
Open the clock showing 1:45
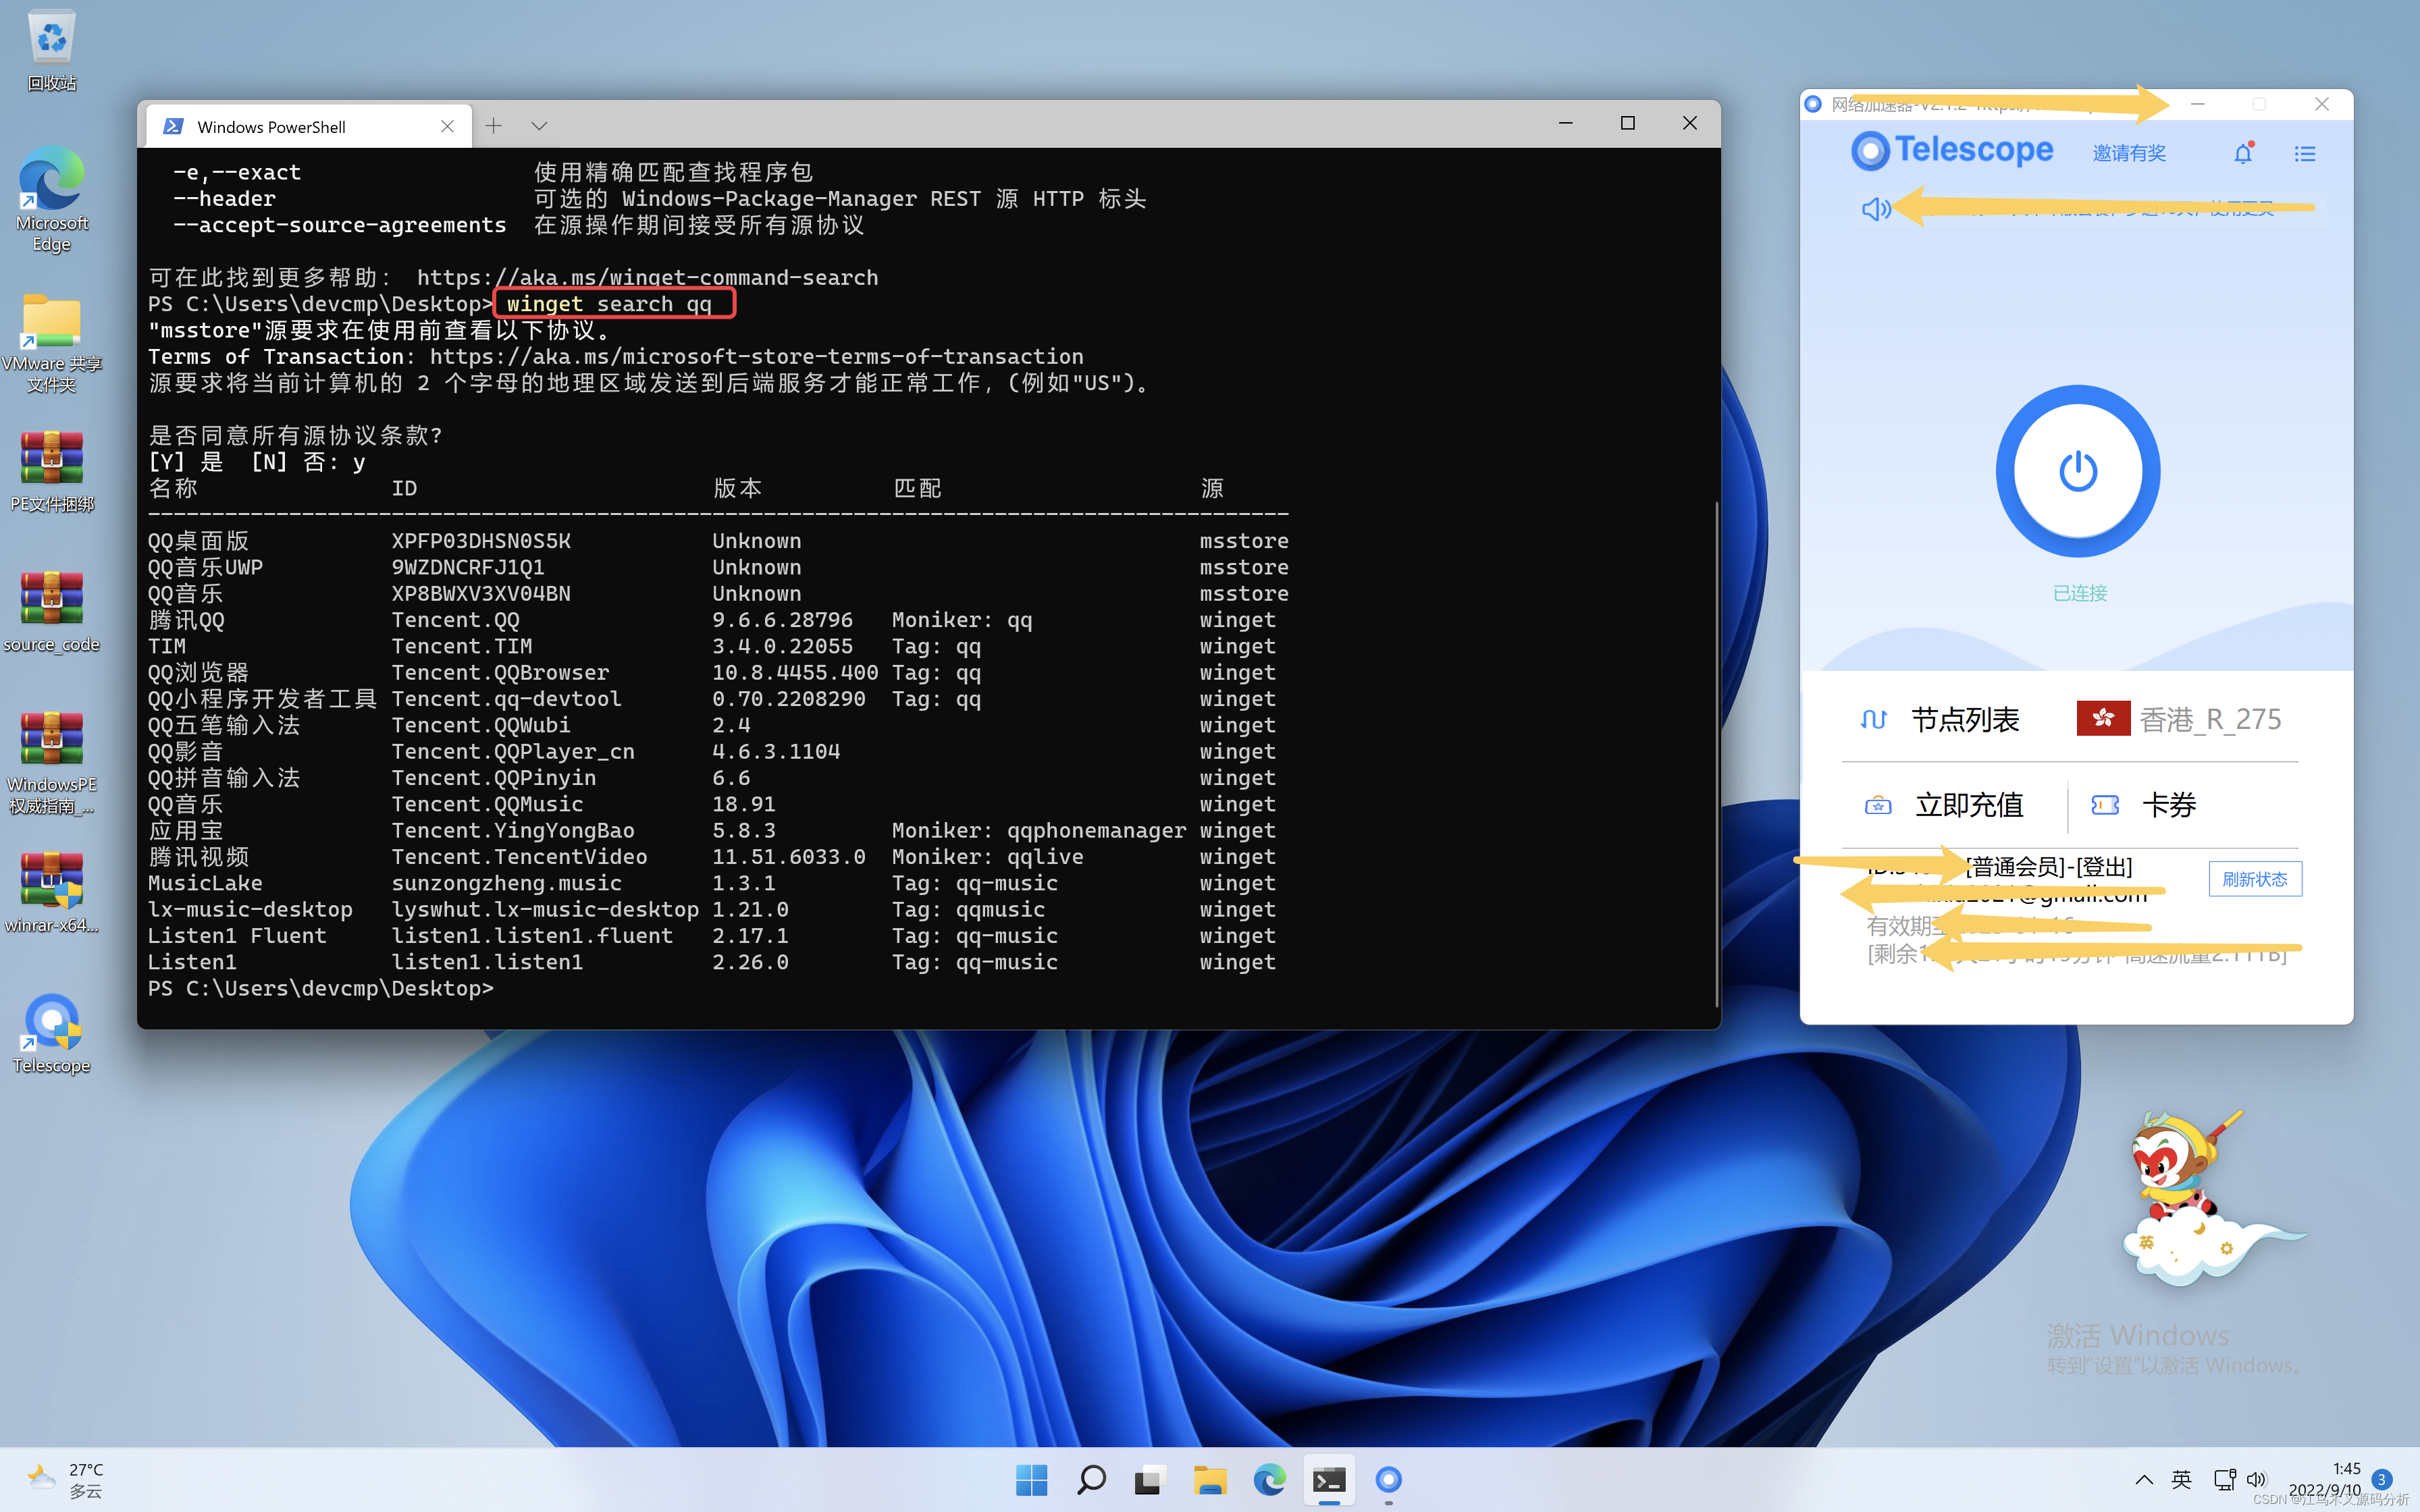pyautogui.click(x=2324, y=1480)
